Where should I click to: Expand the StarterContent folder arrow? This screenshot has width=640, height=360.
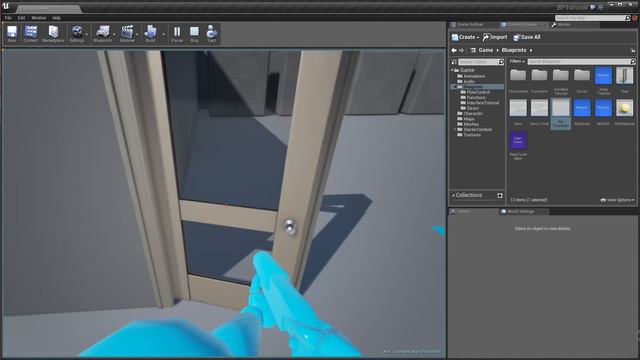click(455, 129)
